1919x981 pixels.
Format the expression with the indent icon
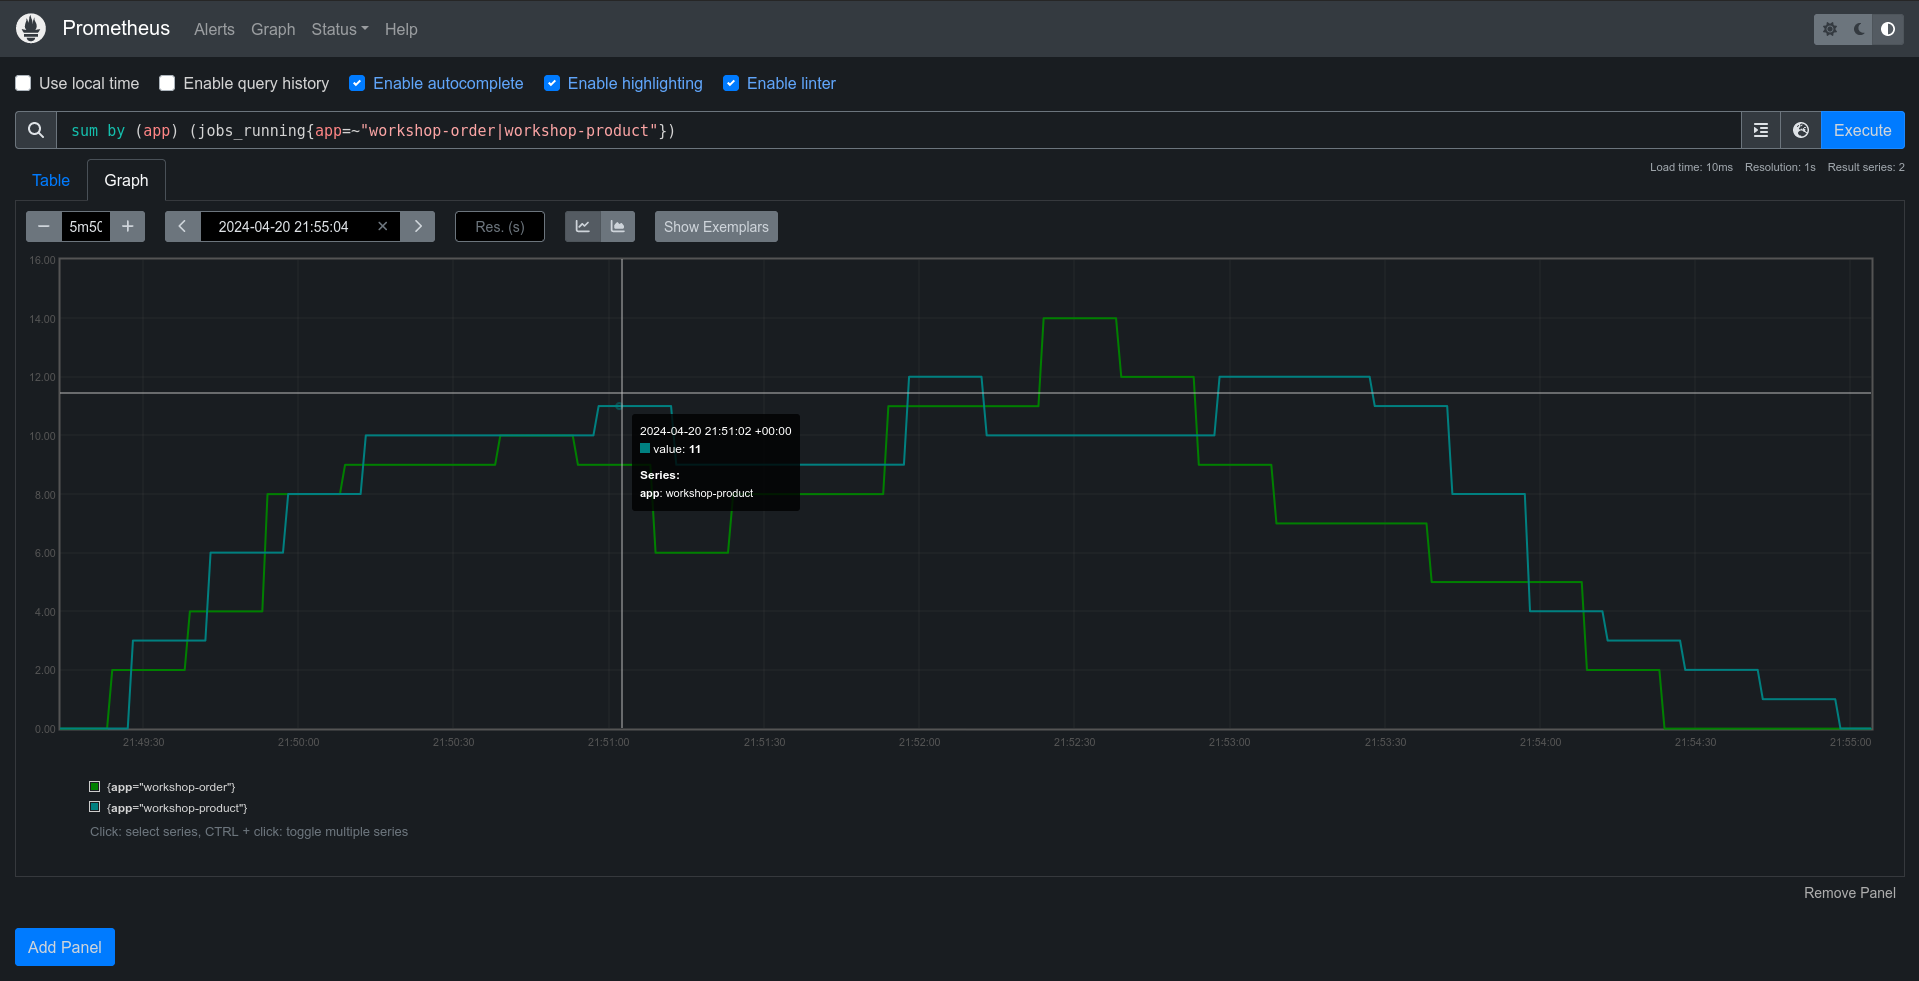1761,130
